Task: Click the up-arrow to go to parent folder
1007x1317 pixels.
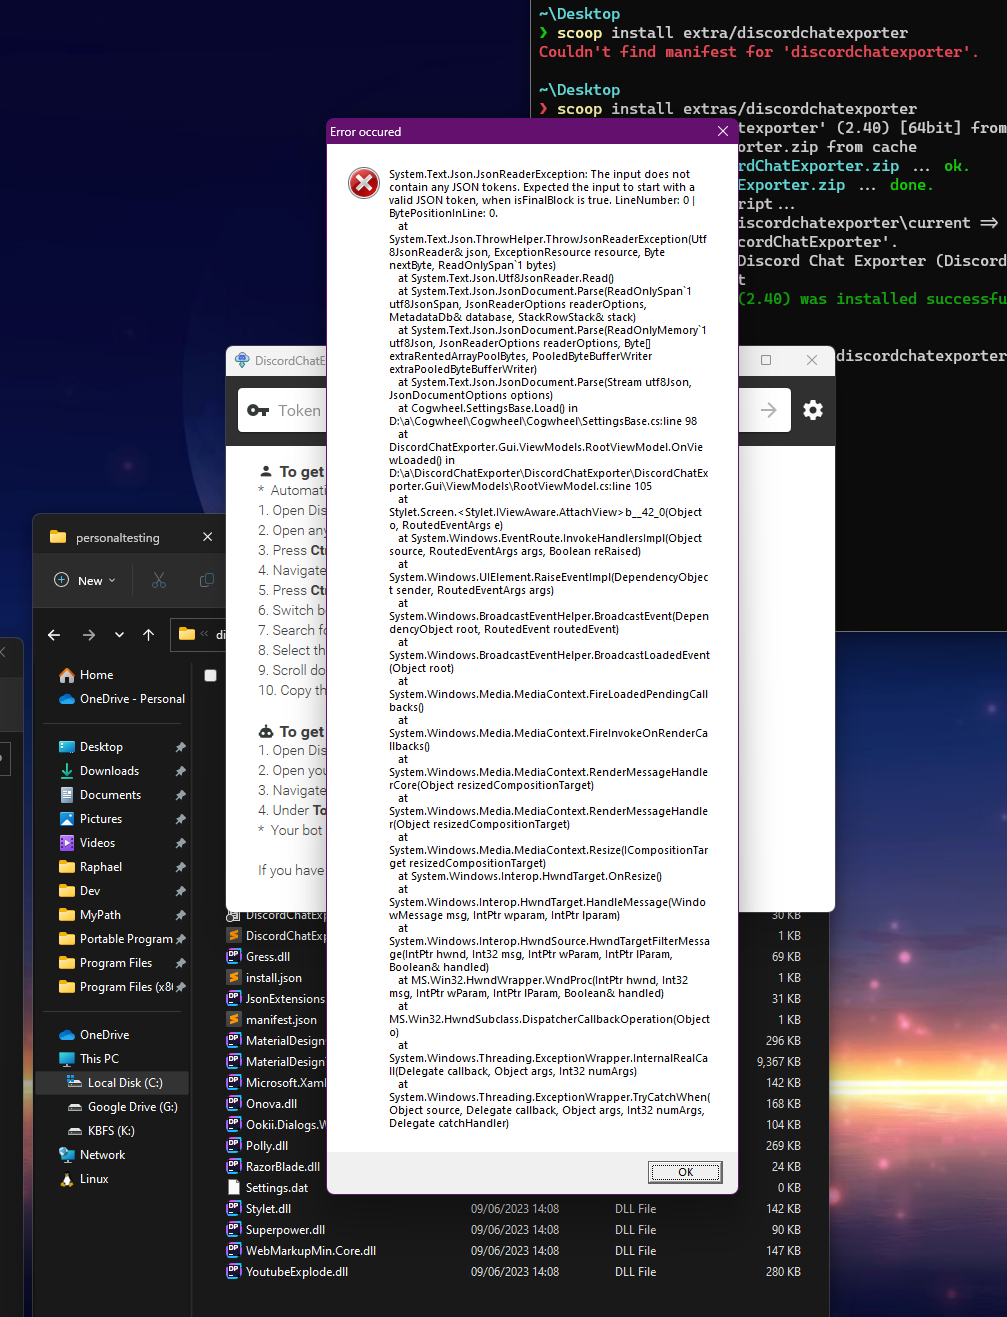Action: click(x=148, y=634)
